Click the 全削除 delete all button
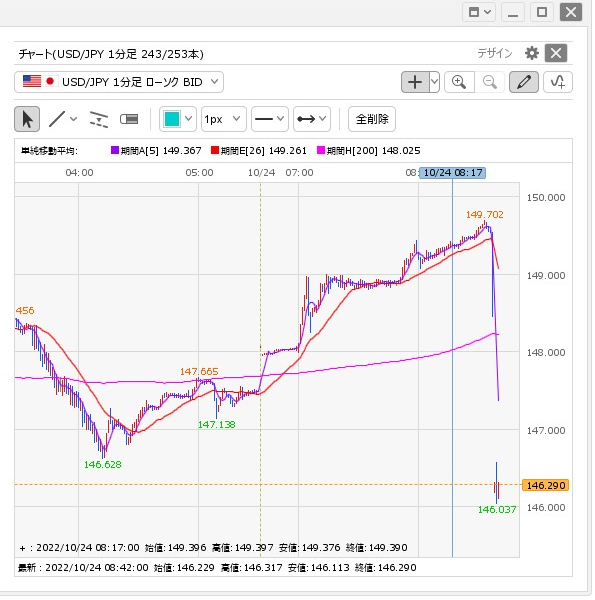The width and height of the screenshot is (595, 600). (372, 119)
